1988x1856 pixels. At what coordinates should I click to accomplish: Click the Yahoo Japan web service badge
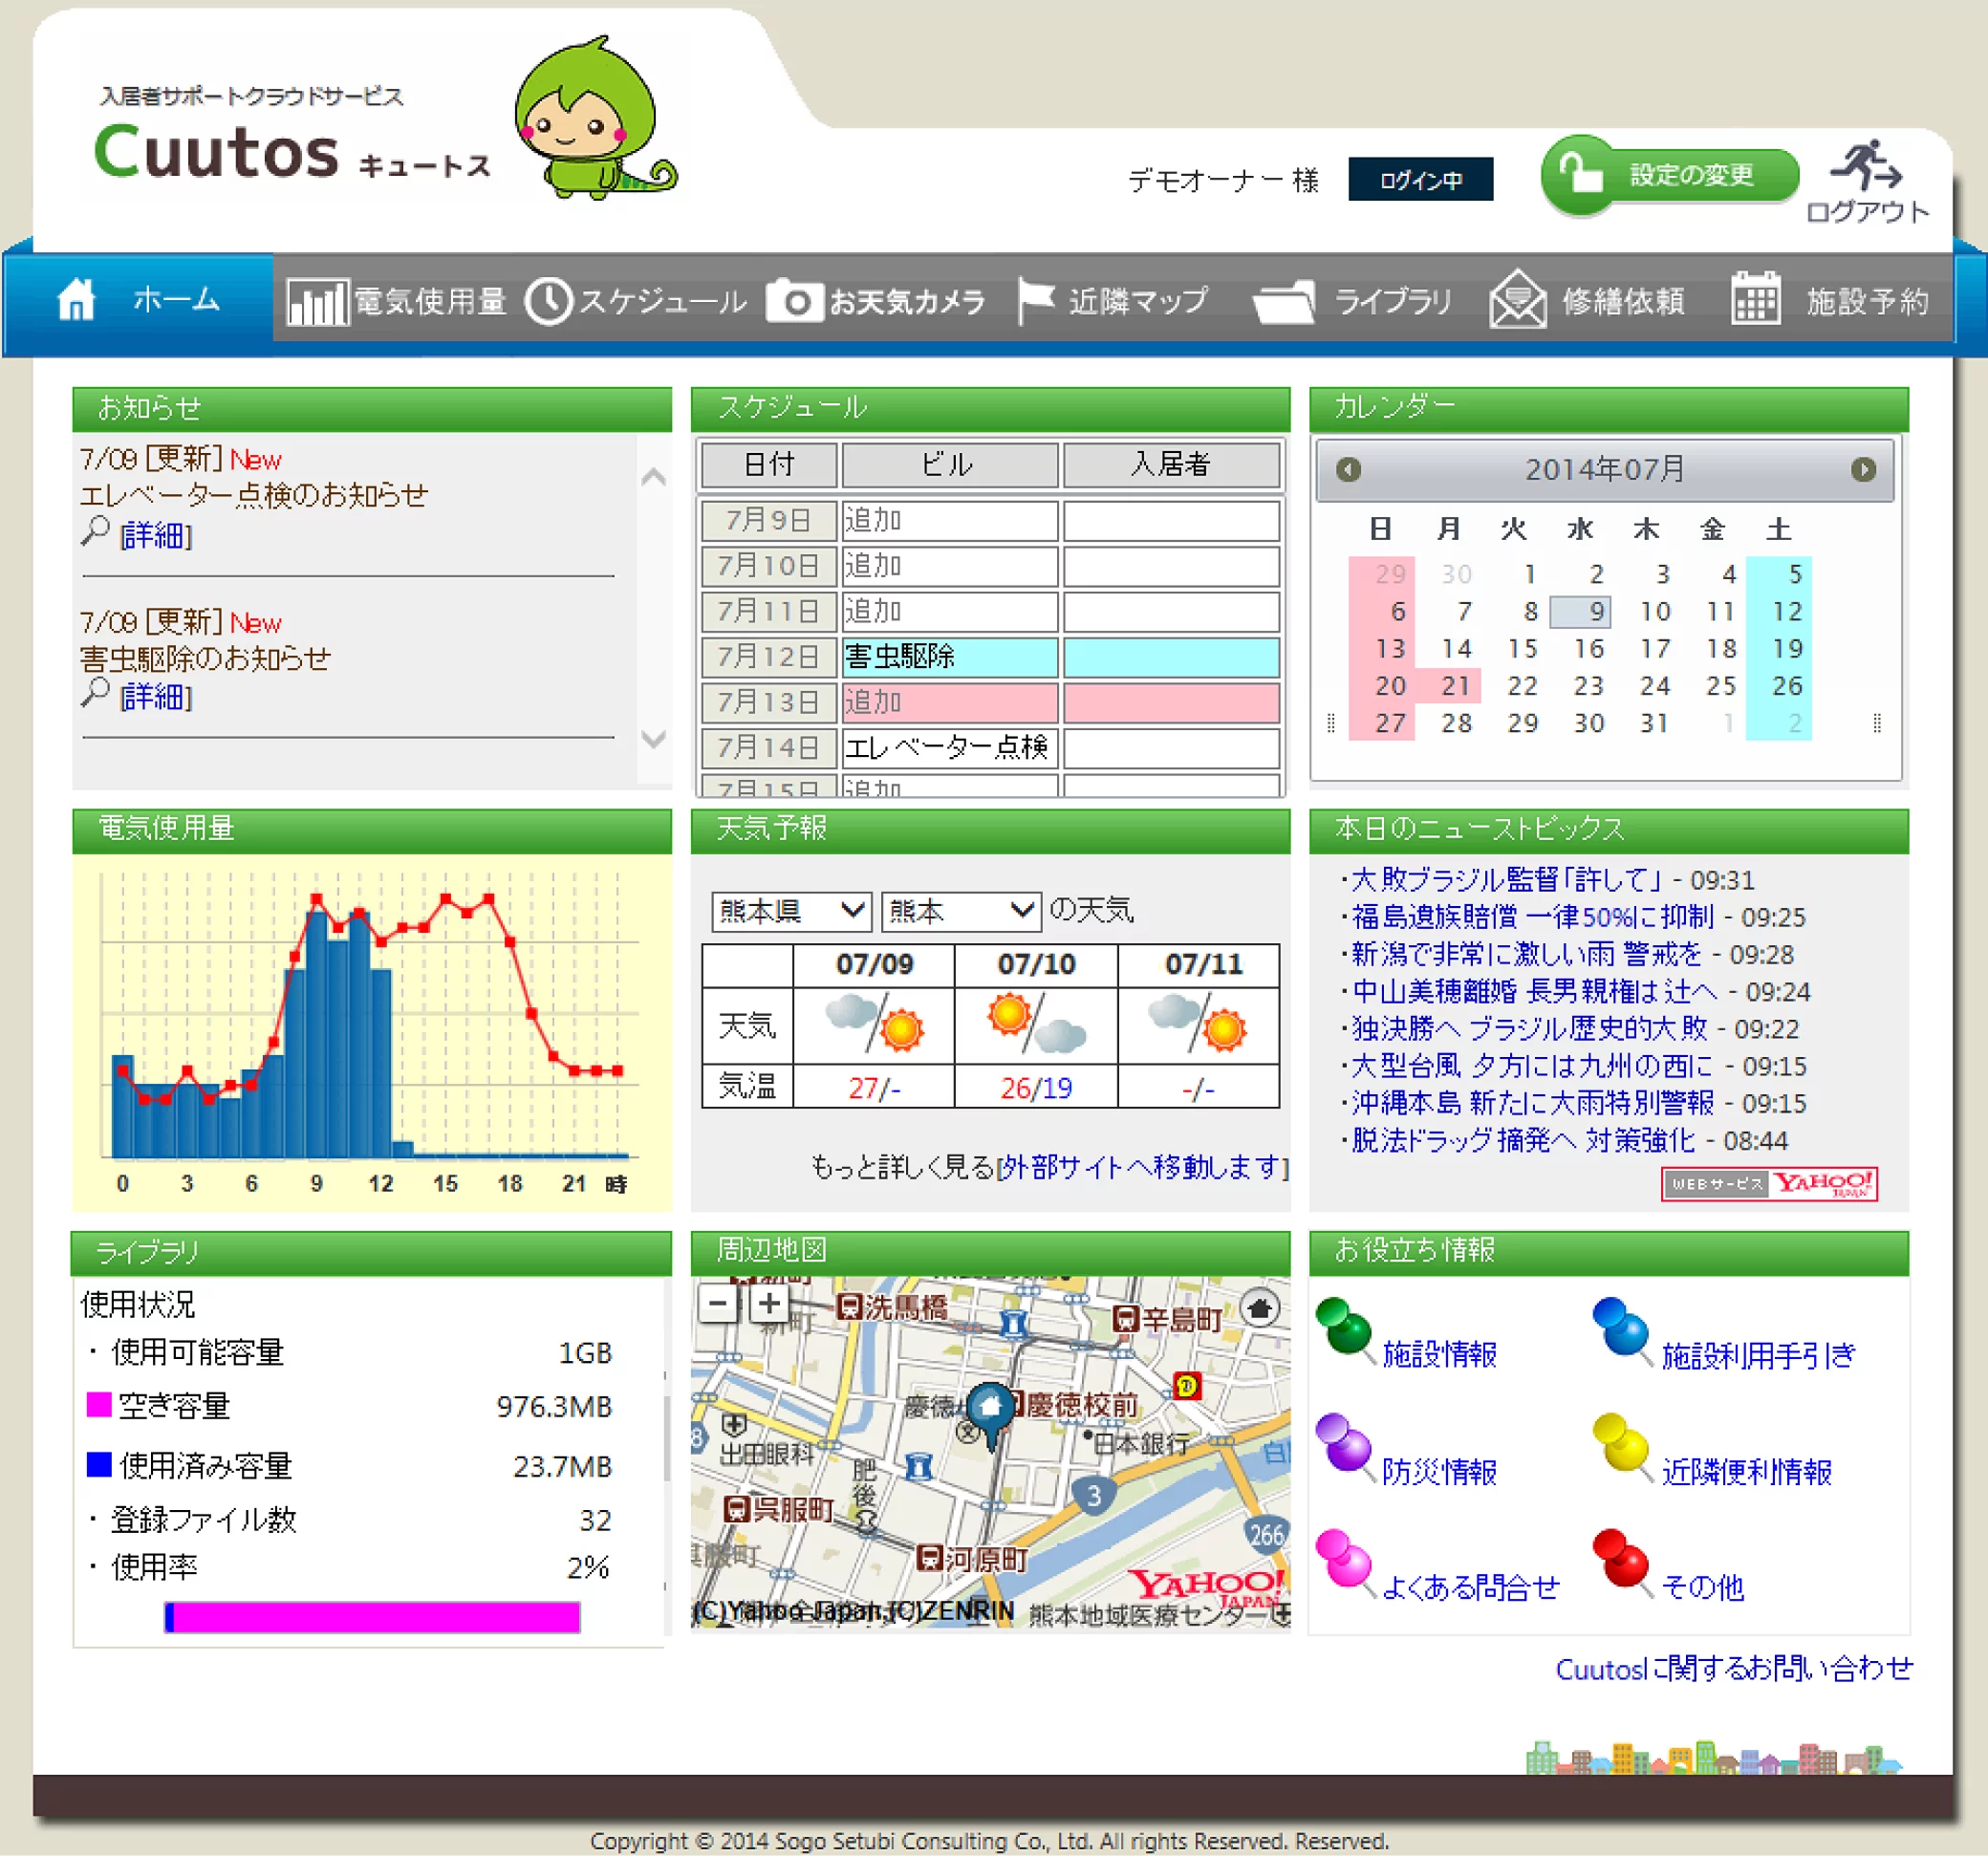click(1769, 1183)
